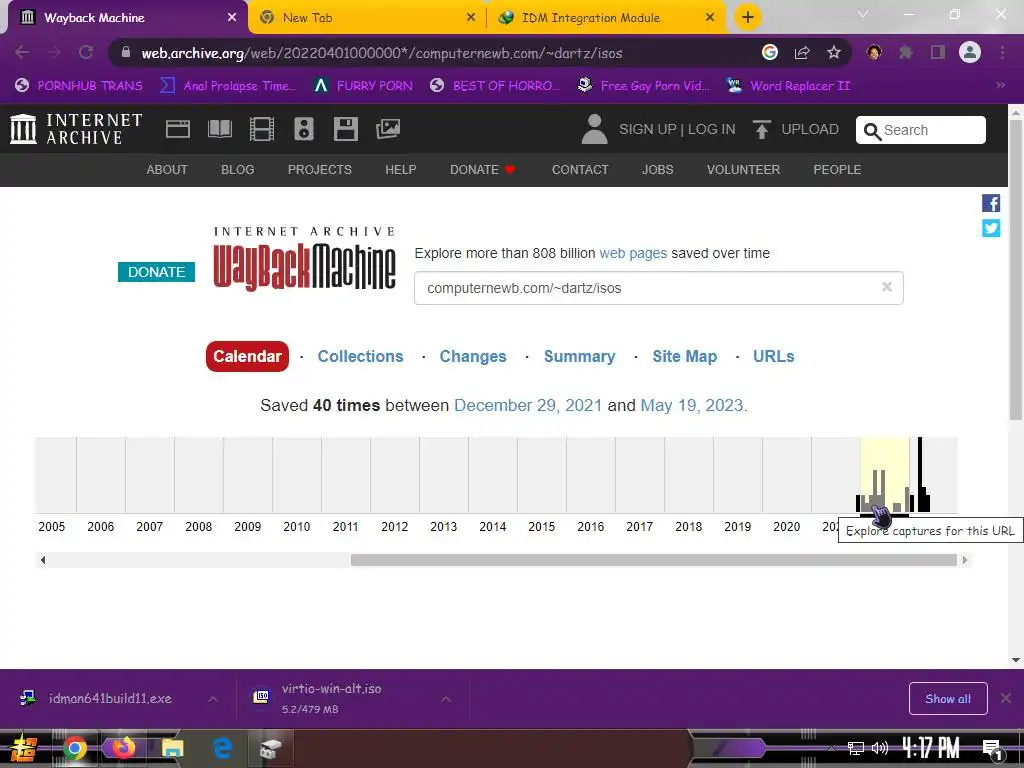Open File Explorer from taskbar
Image resolution: width=1024 pixels, height=768 pixels.
pyautogui.click(x=172, y=748)
